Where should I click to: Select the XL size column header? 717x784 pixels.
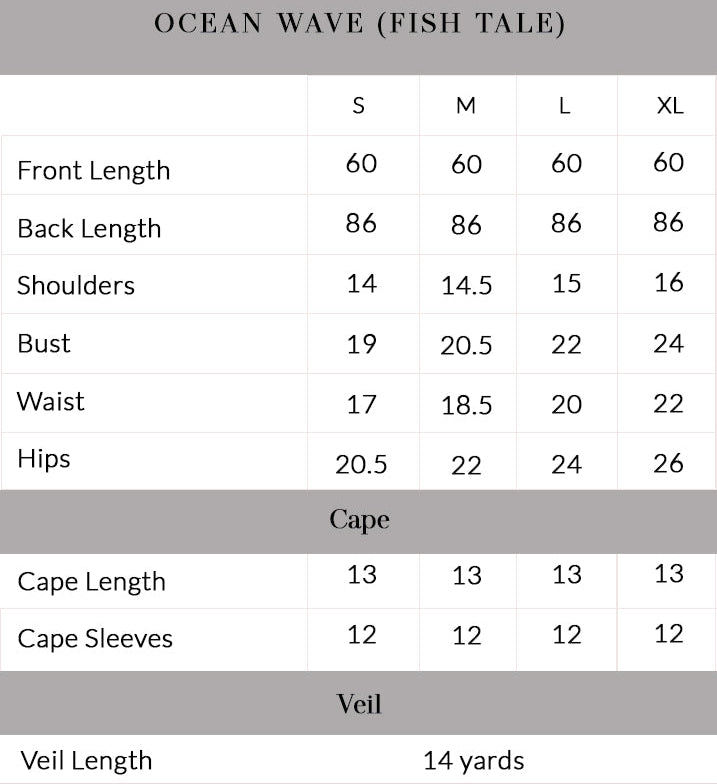669,105
